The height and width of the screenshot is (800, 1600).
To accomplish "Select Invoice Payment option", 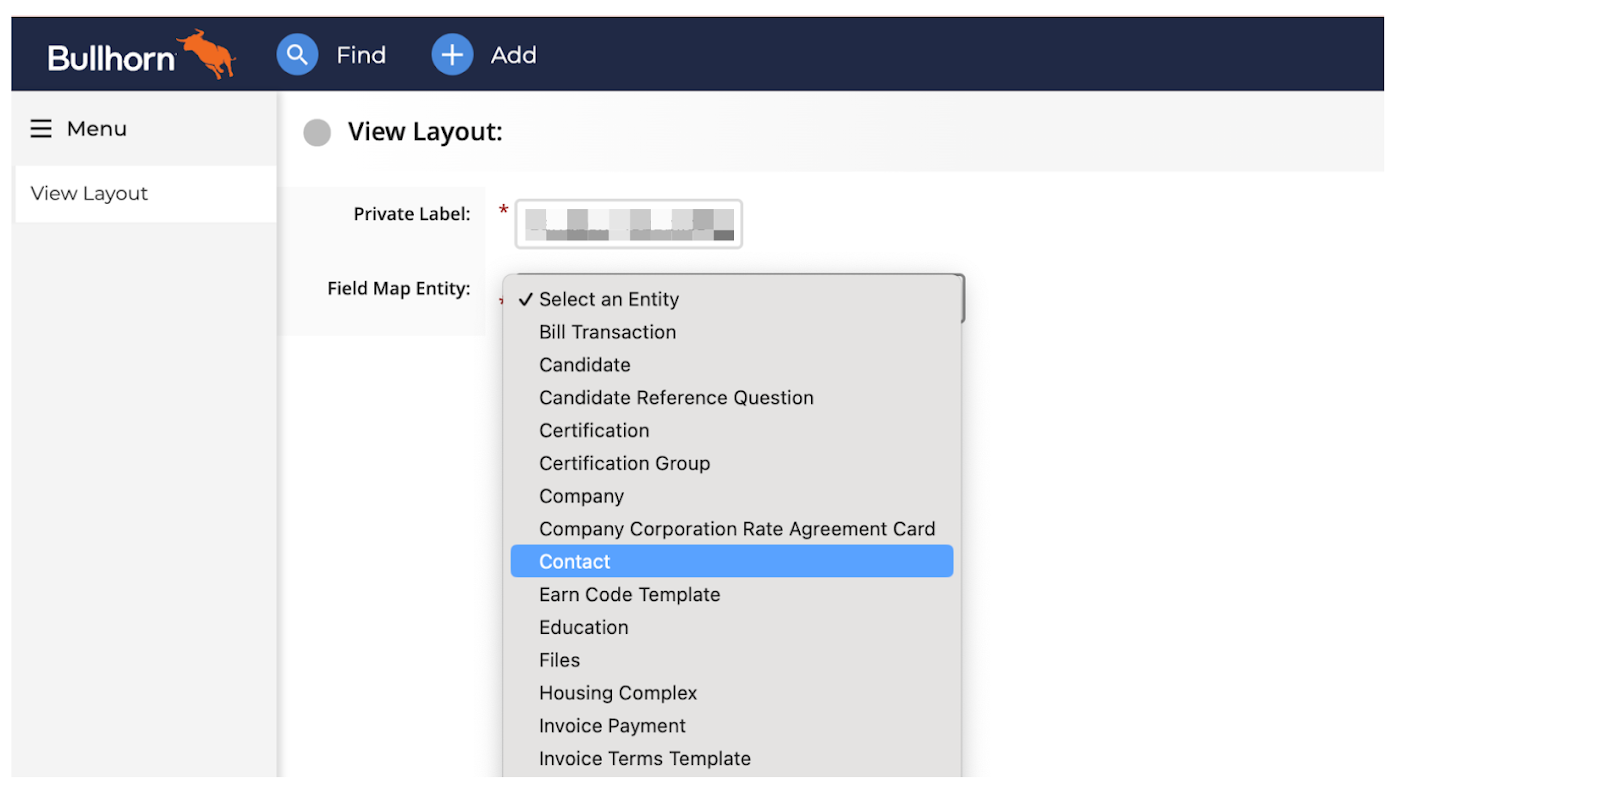I will [612, 726].
